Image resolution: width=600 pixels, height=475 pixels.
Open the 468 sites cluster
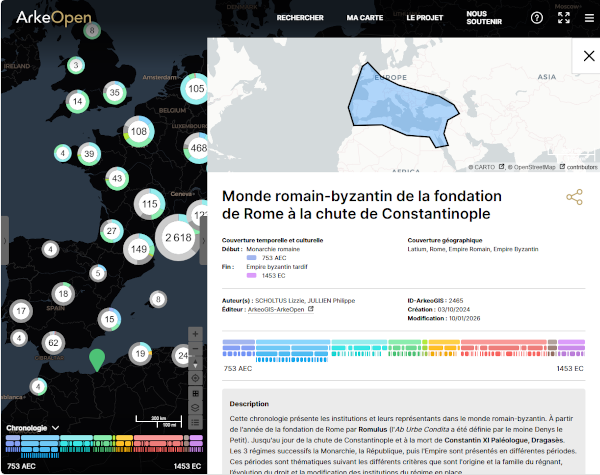(x=197, y=148)
